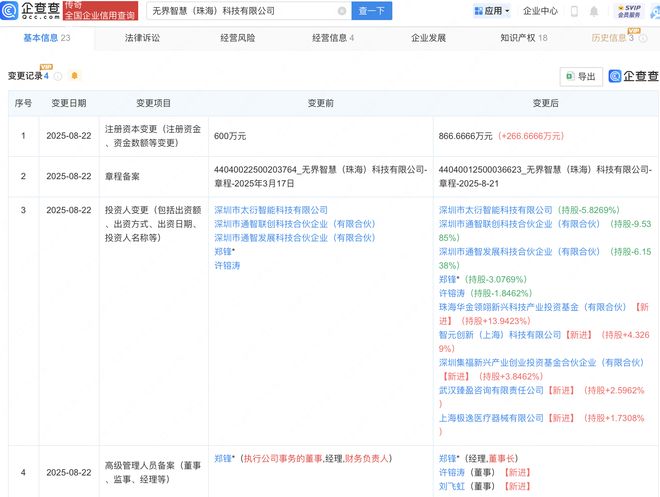Screen dimensions: 660x497
Task: Click the mobile phone icon in header
Action: [574, 11]
